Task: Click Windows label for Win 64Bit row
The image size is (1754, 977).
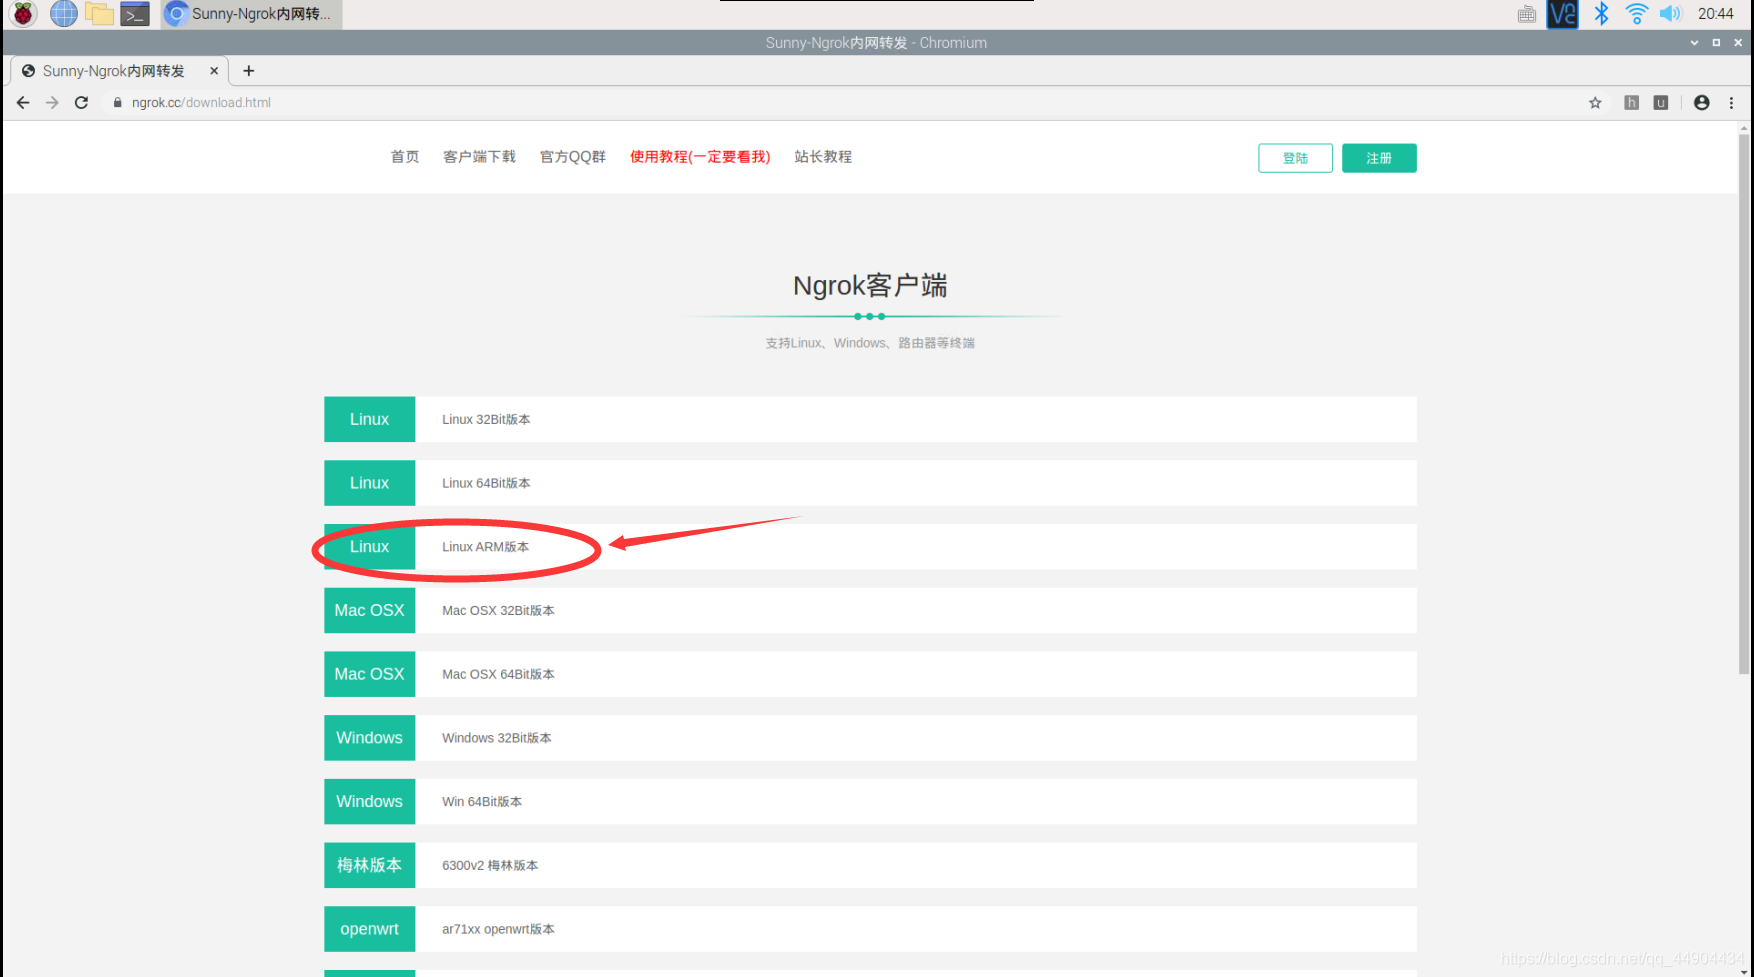Action: pyautogui.click(x=369, y=802)
